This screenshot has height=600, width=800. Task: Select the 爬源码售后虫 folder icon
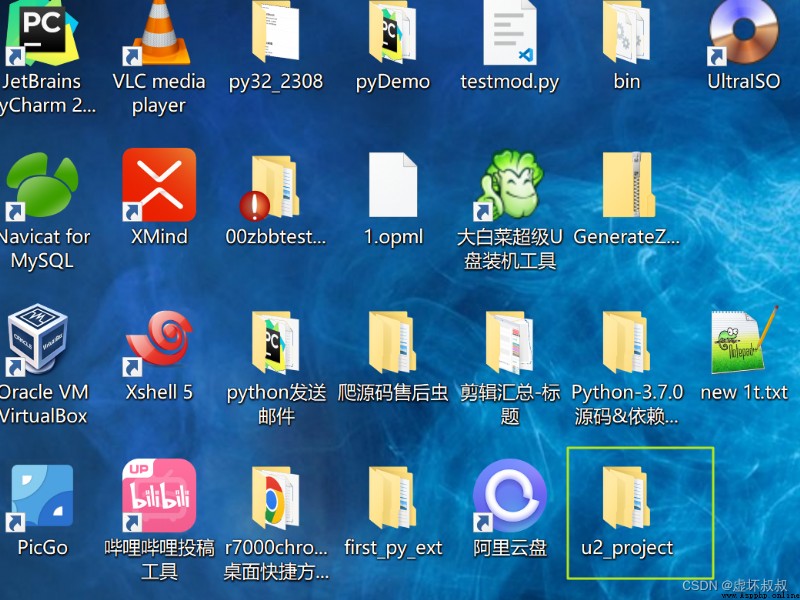click(x=392, y=342)
